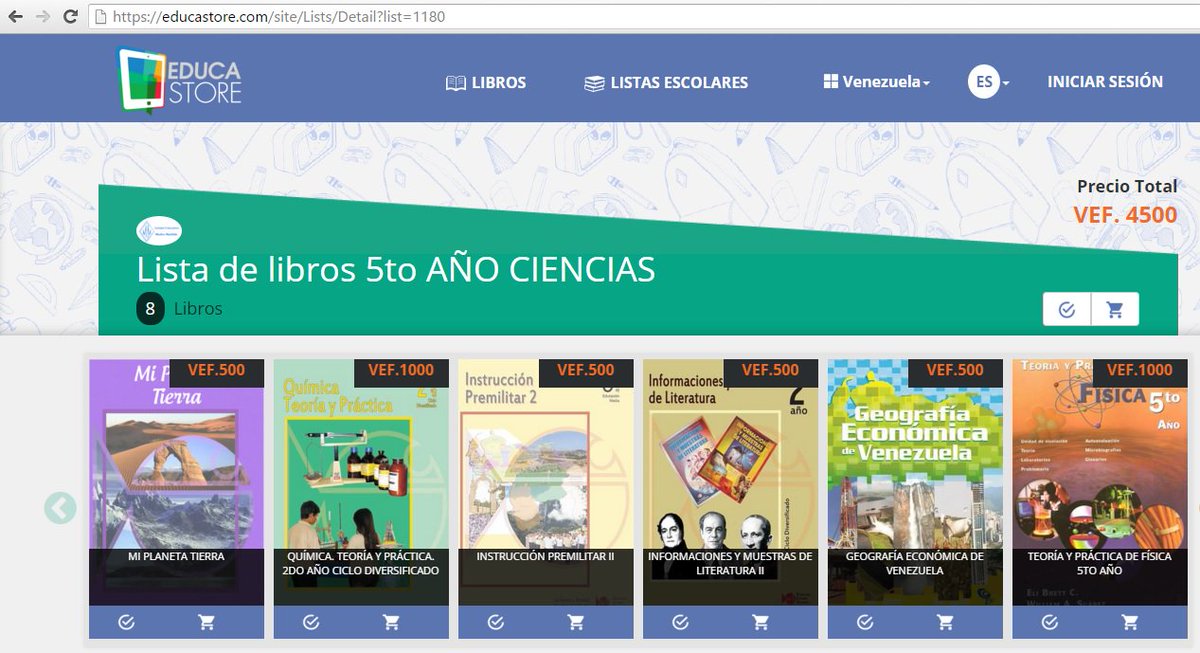
Task: Click the QUÍMICA. TEORÍA Y PRÁCTICA caption
Action: tap(361, 563)
